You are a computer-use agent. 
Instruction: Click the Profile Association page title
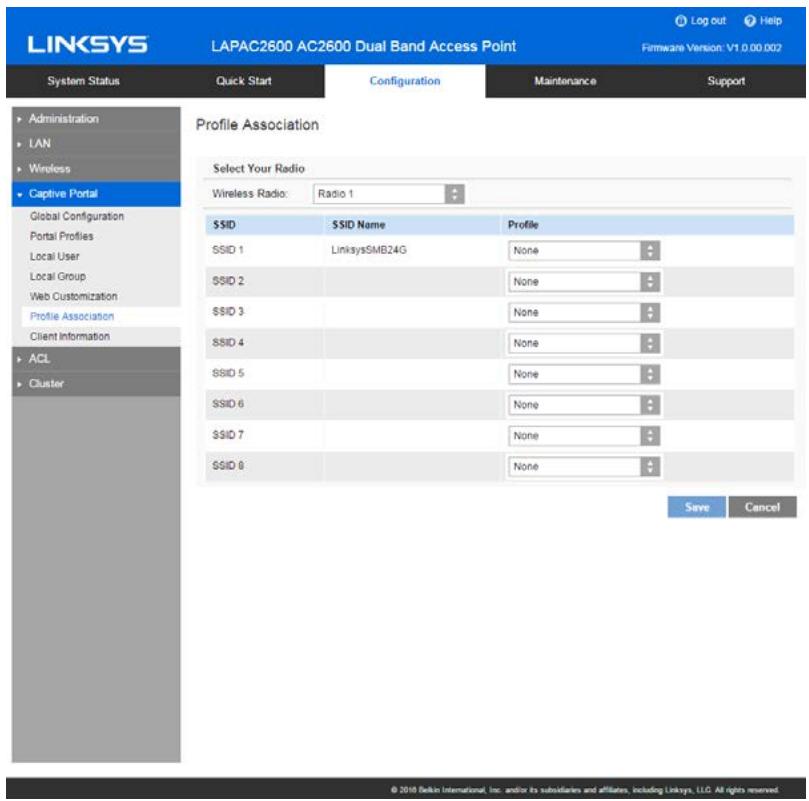tap(257, 125)
